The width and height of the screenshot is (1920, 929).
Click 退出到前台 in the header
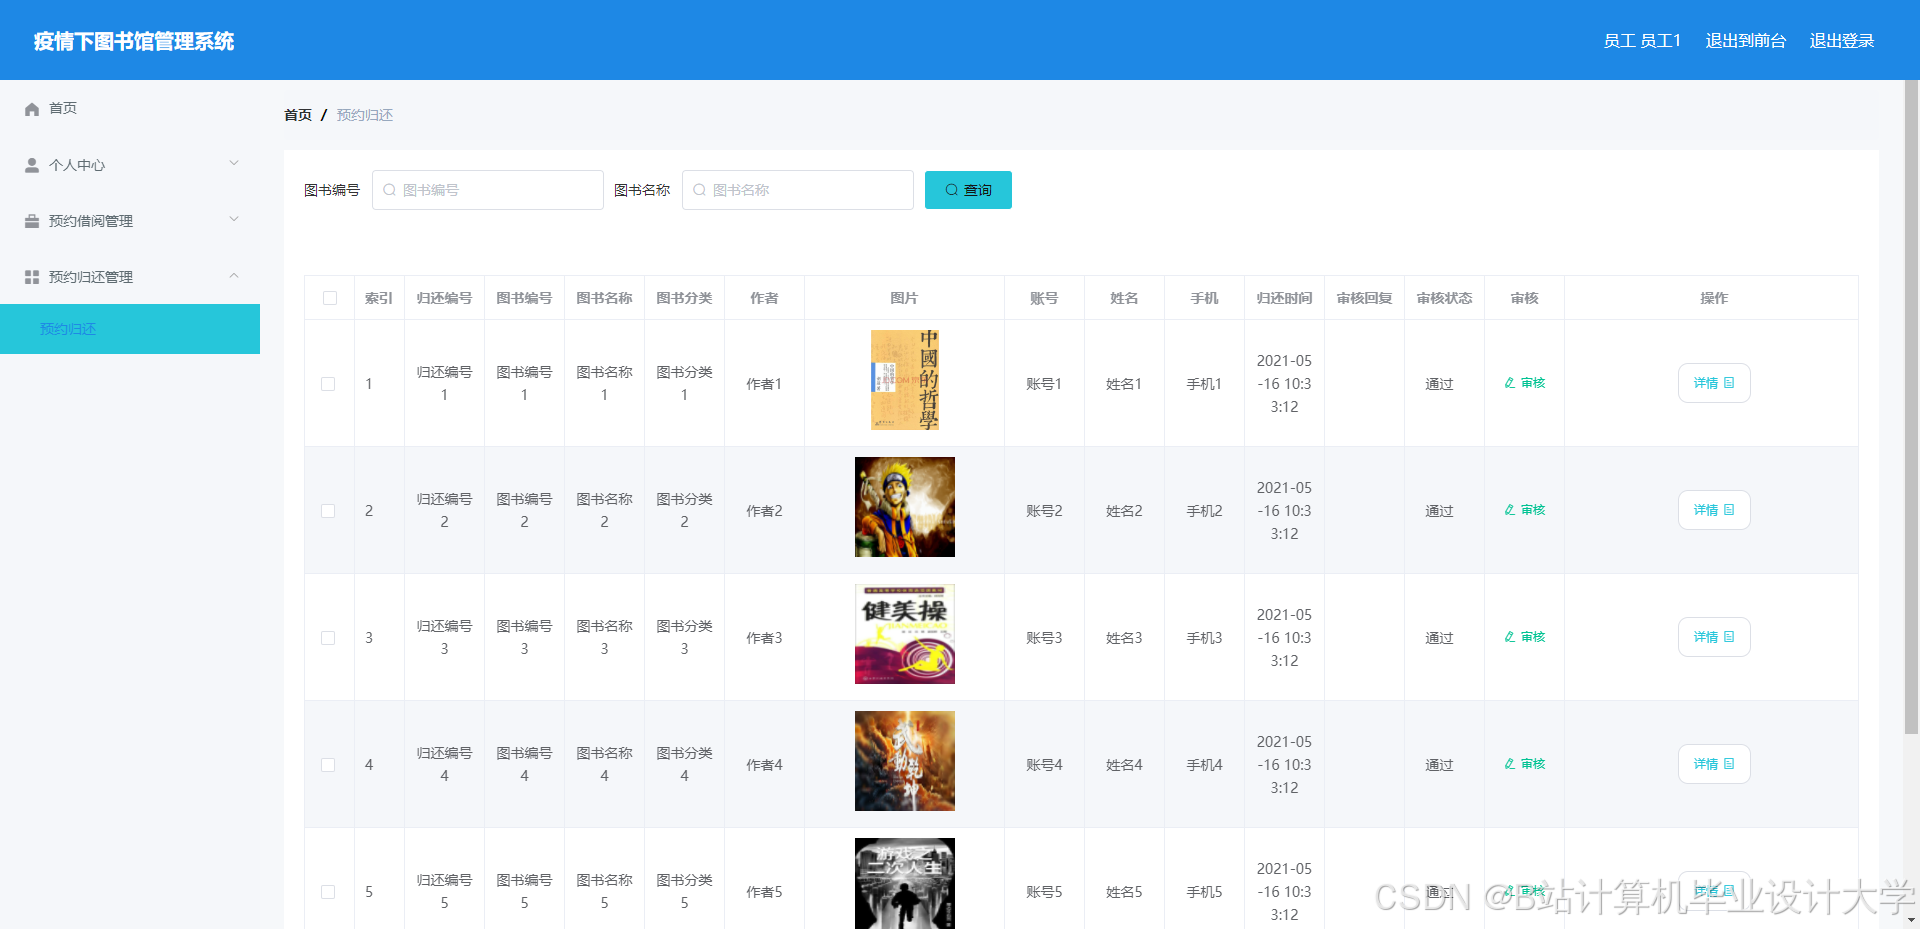tap(1746, 41)
